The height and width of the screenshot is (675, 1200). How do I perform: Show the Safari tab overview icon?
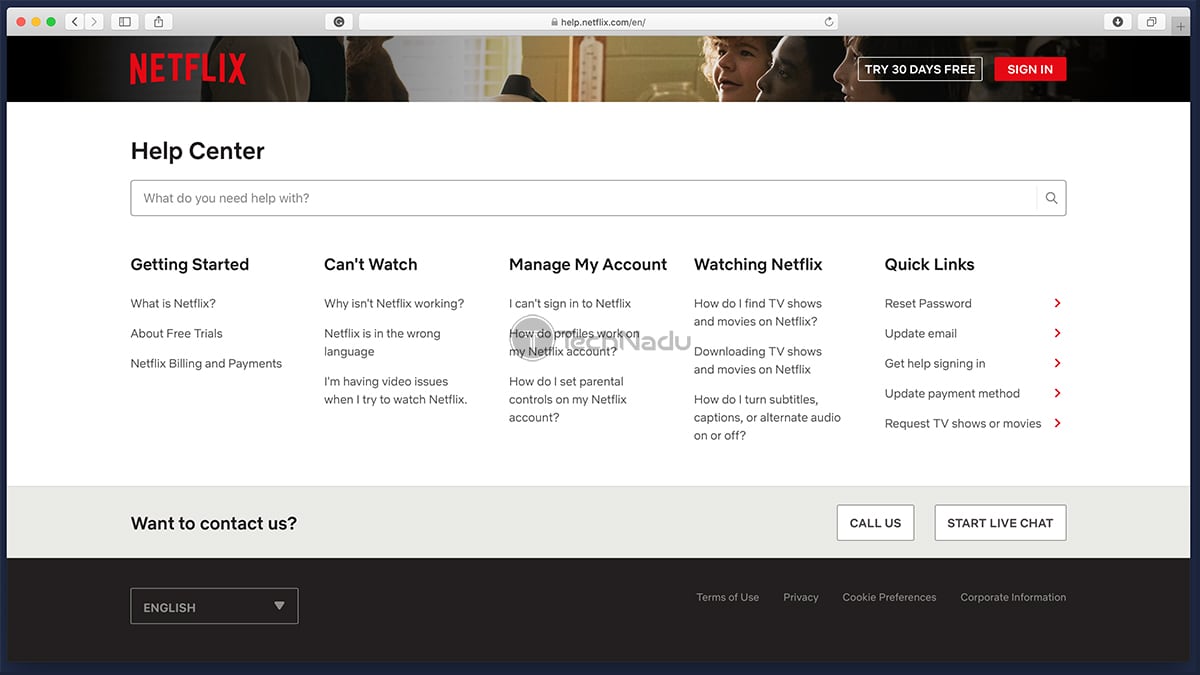pyautogui.click(x=1151, y=22)
